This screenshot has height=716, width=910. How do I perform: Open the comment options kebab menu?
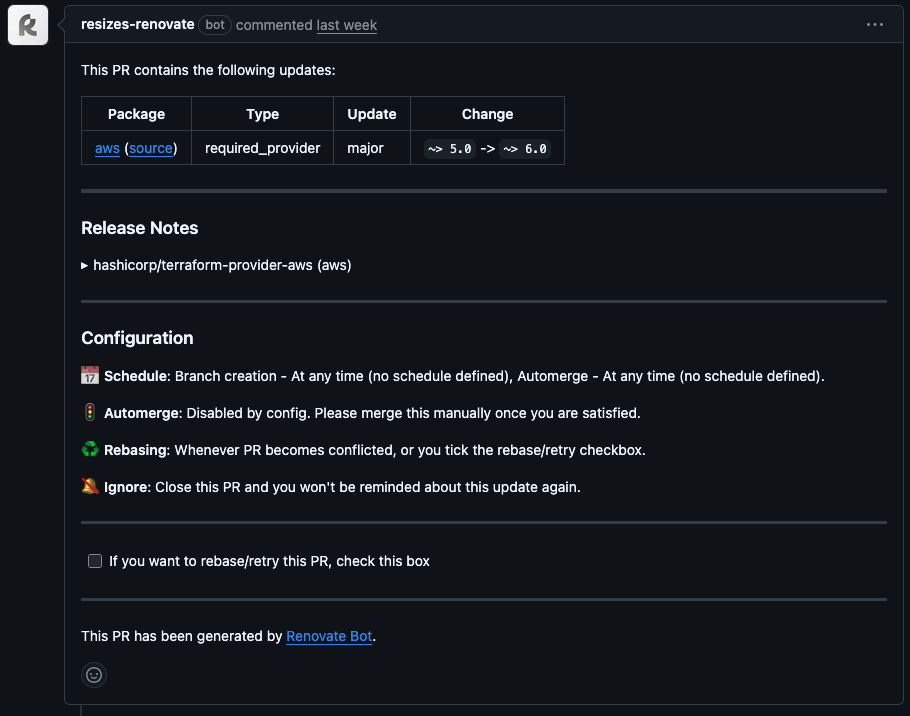tap(875, 24)
